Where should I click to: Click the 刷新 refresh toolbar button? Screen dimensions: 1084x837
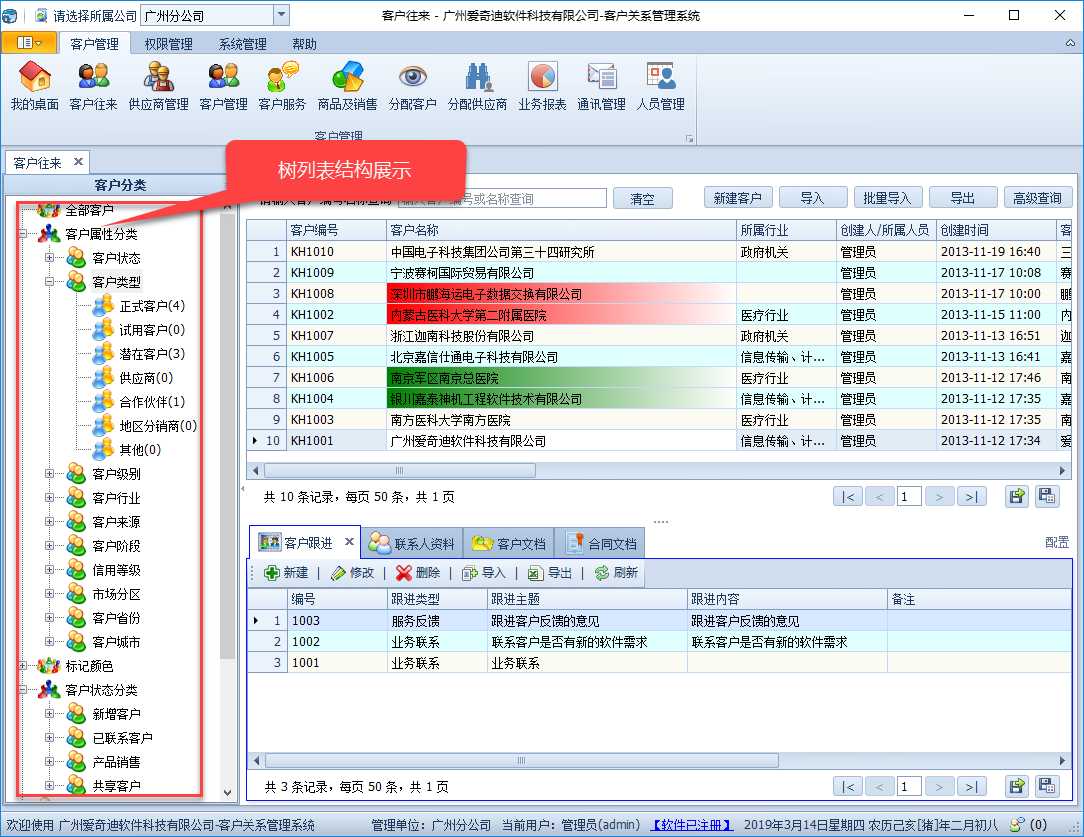pyautogui.click(x=616, y=573)
